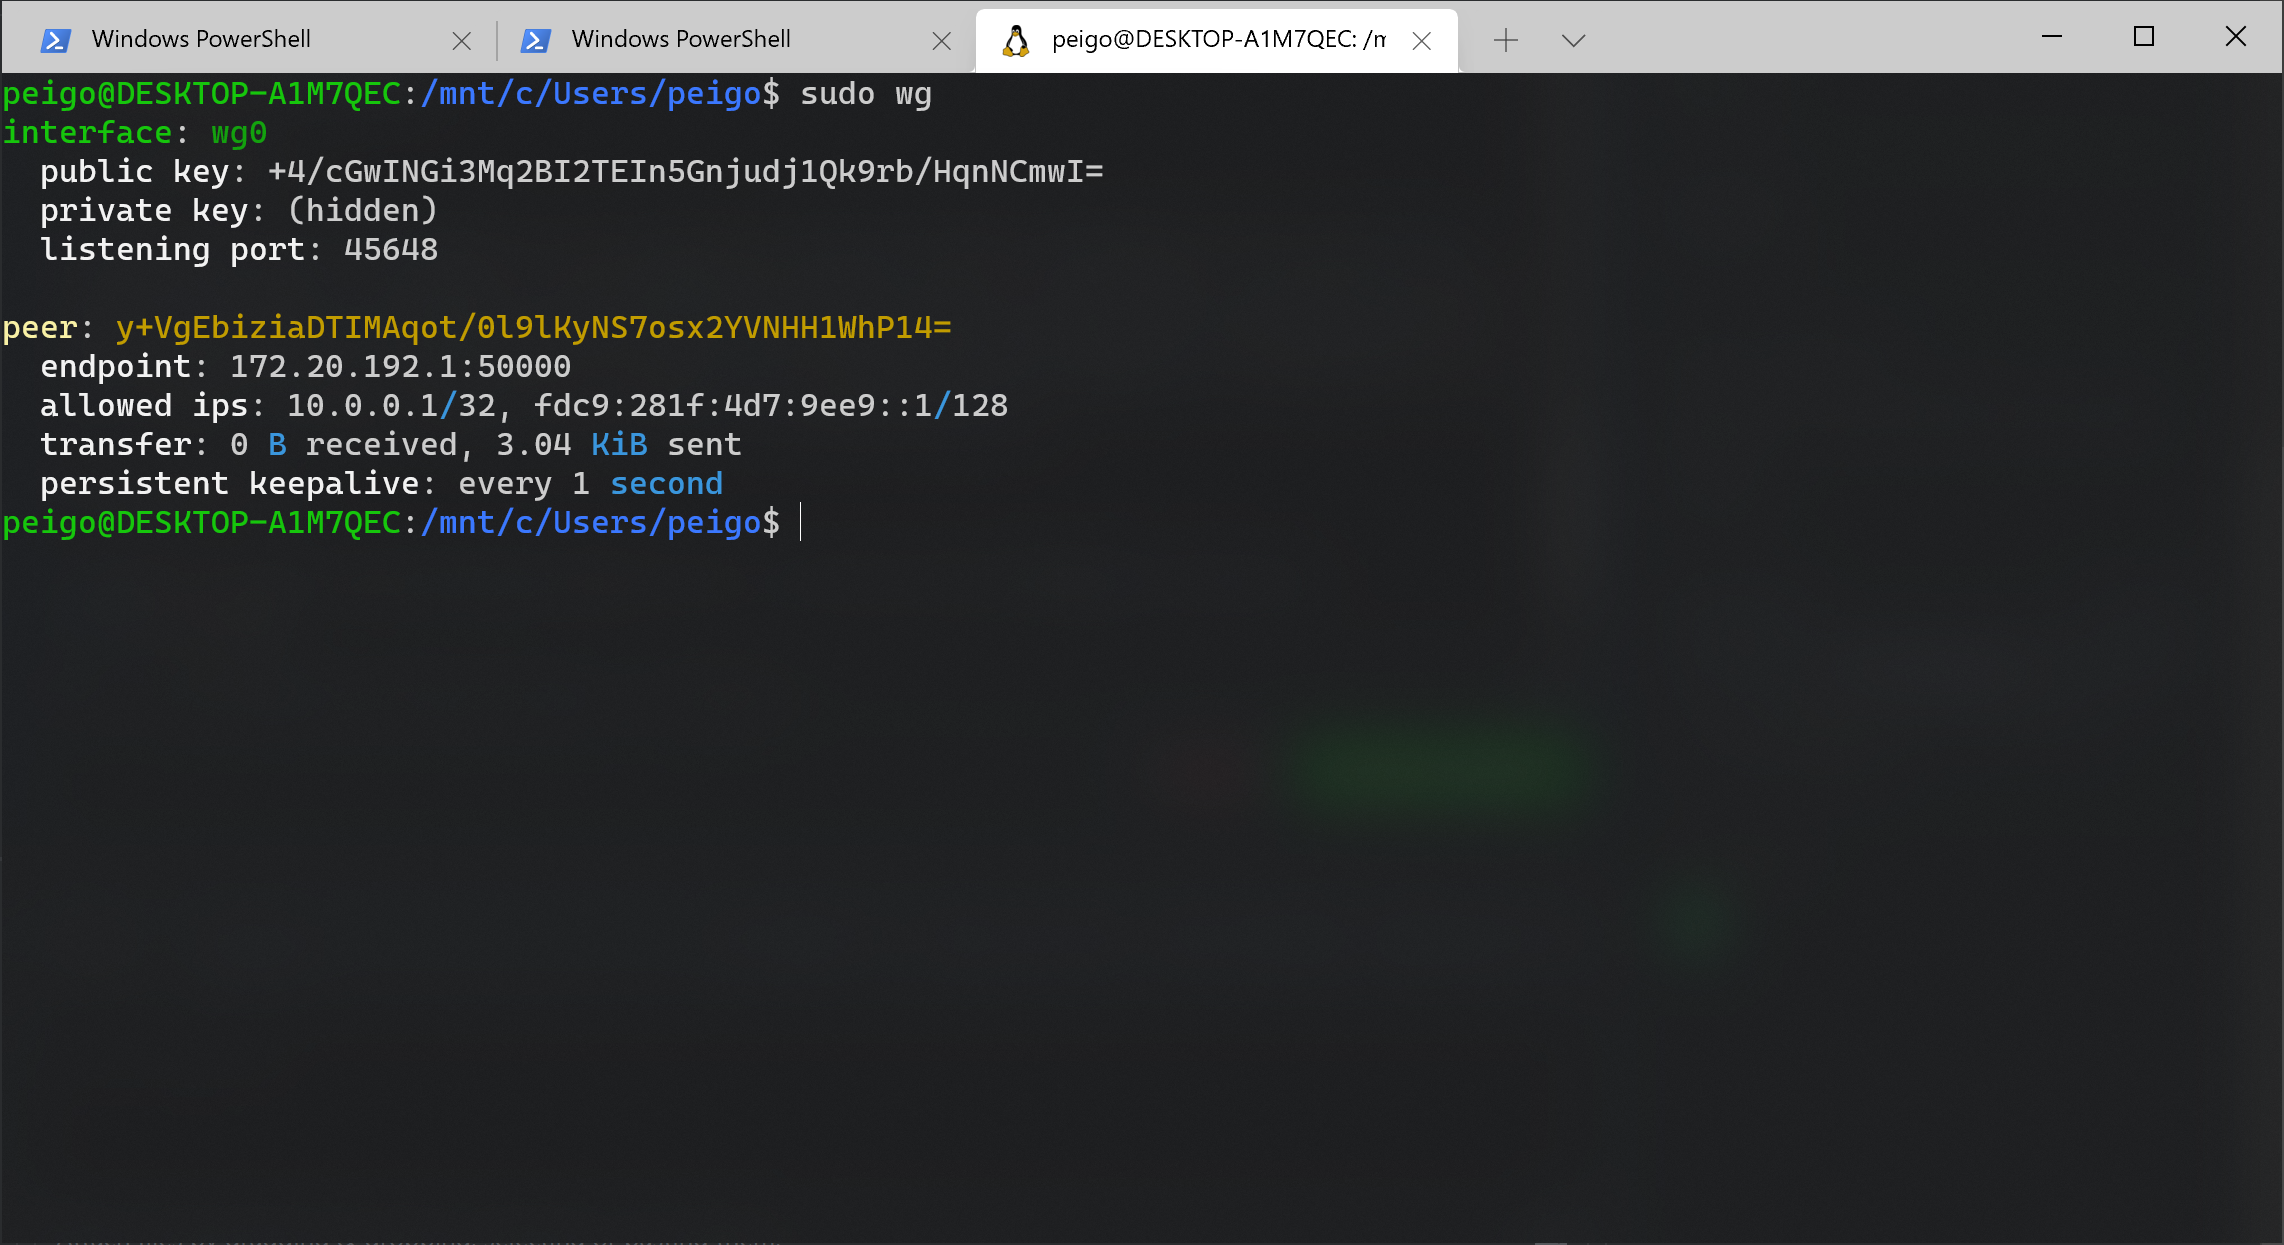Close the first Windows PowerShell tab
2284x1245 pixels.
(461, 41)
